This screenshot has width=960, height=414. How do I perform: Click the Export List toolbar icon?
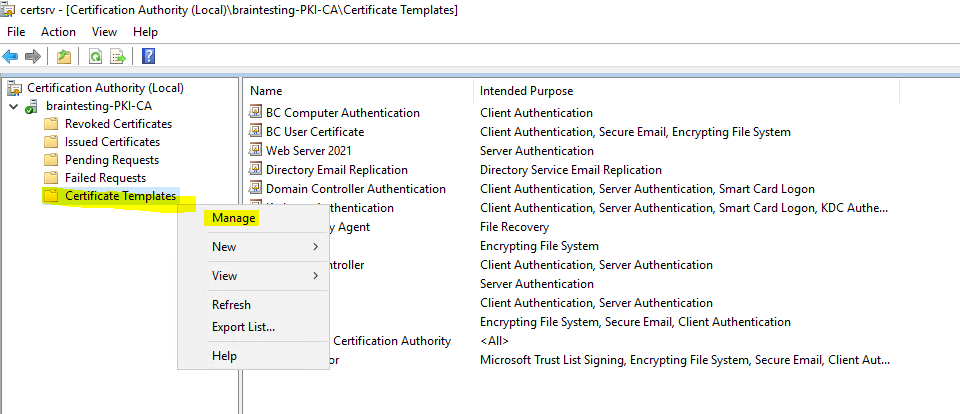pyautogui.click(x=118, y=57)
